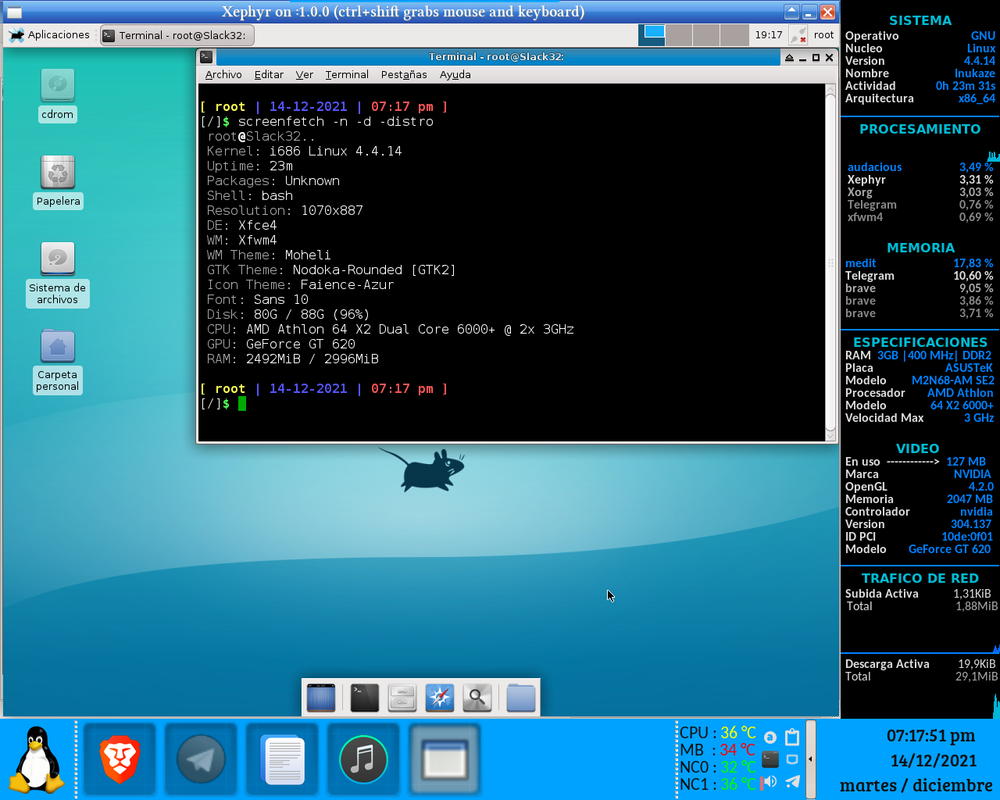Open the Pestañas menu

click(404, 75)
